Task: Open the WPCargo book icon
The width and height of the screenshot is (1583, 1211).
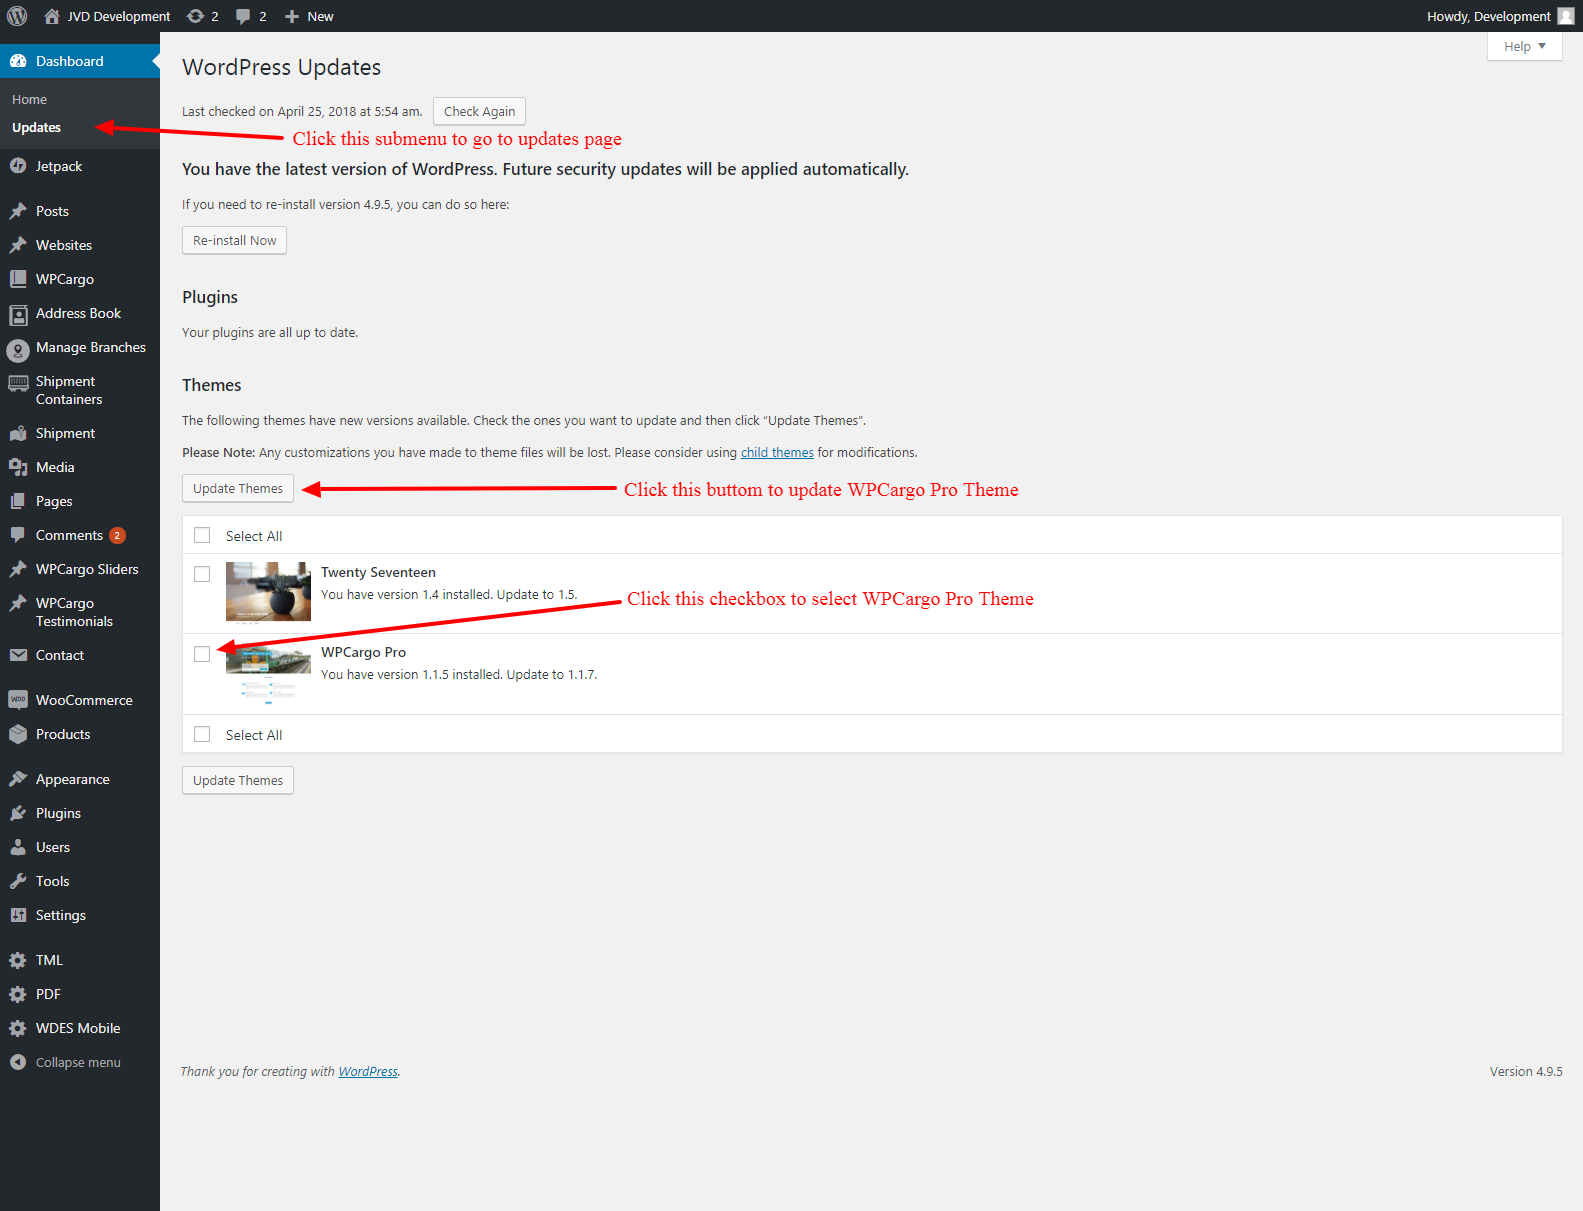Action: (x=18, y=279)
